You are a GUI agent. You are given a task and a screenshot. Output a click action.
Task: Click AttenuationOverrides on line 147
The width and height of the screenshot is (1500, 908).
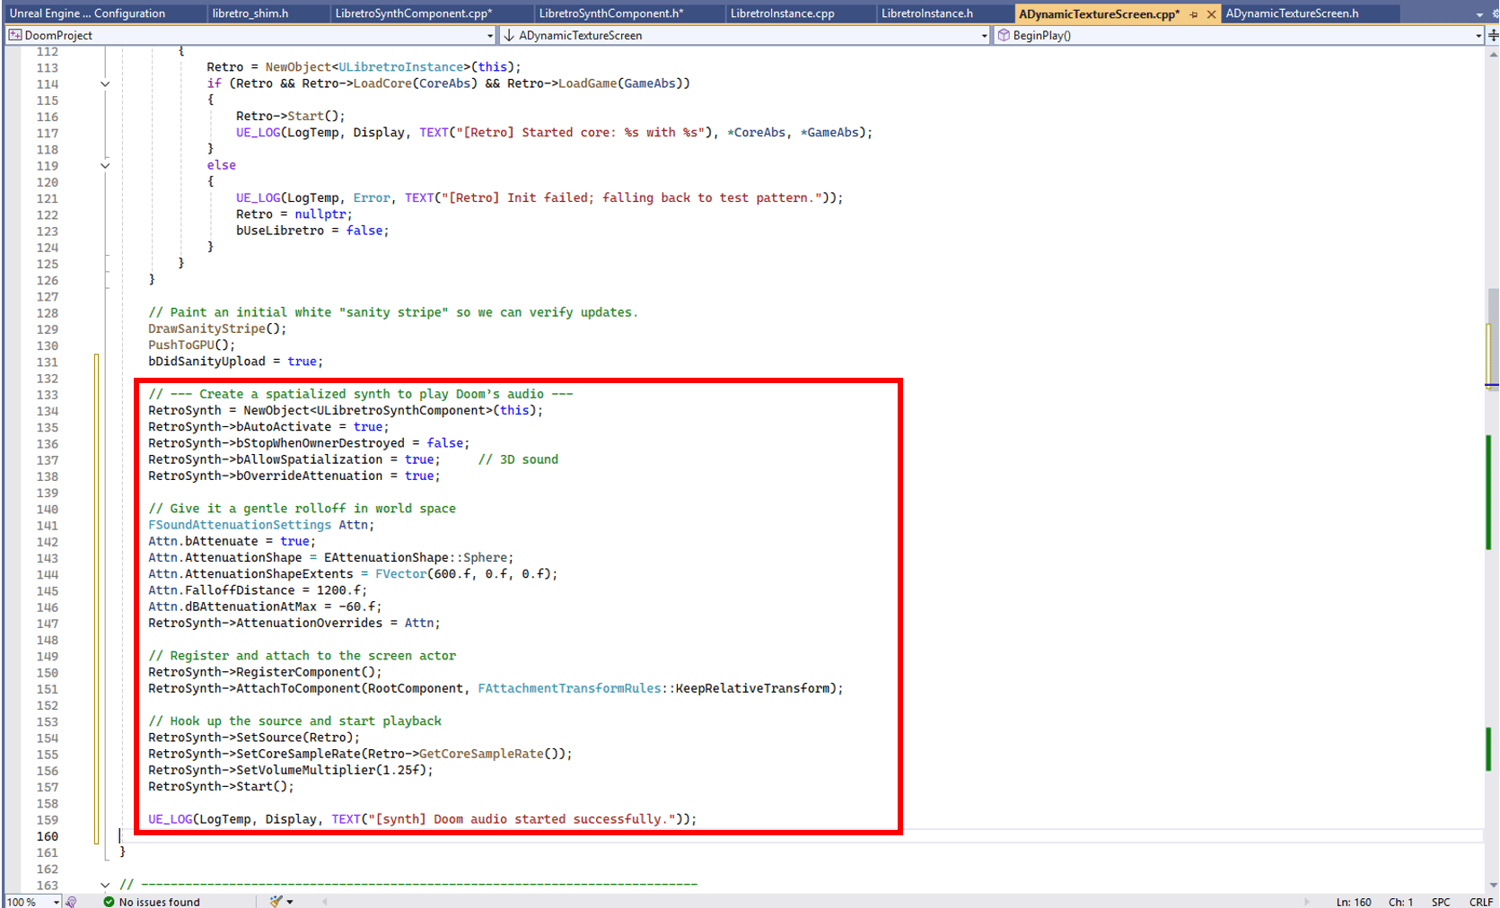click(x=309, y=623)
